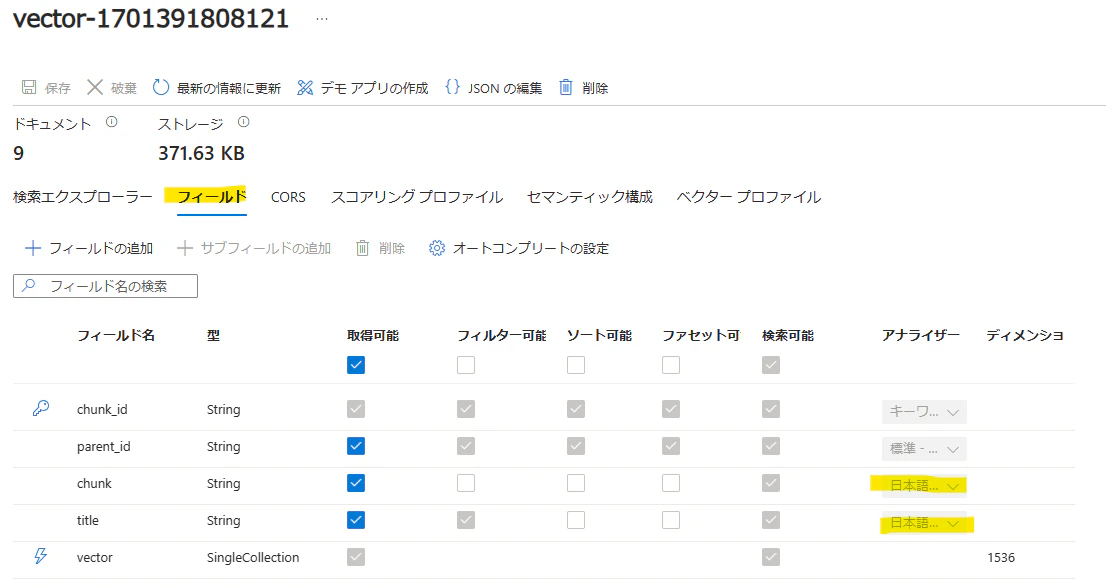Open the analyzer dropdown for chunk_id
This screenshot has height=588, width=1106.
click(x=924, y=412)
